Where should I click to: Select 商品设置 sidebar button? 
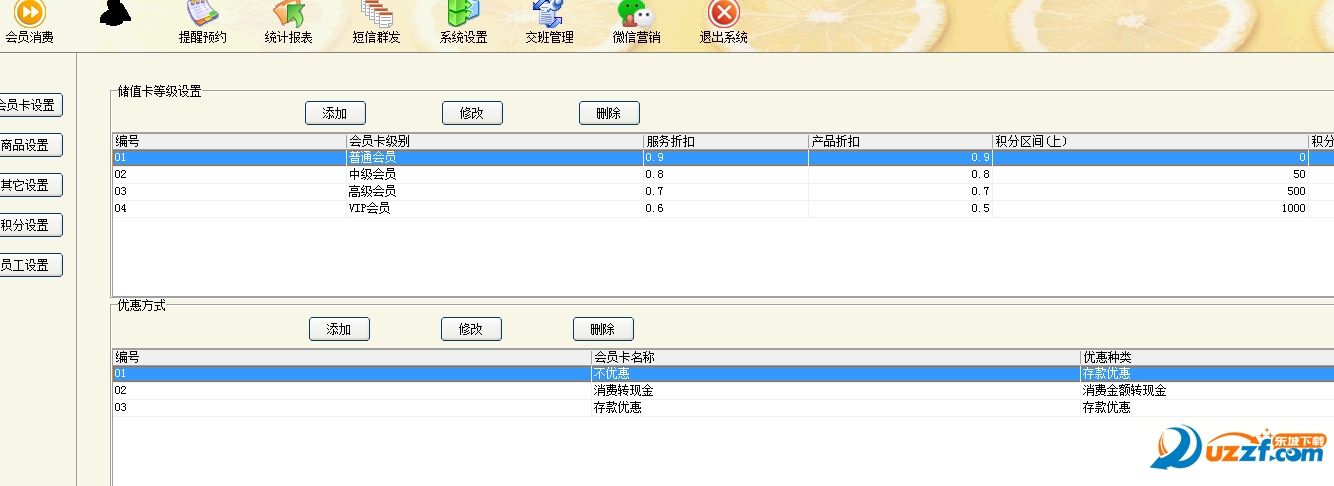(x=30, y=145)
